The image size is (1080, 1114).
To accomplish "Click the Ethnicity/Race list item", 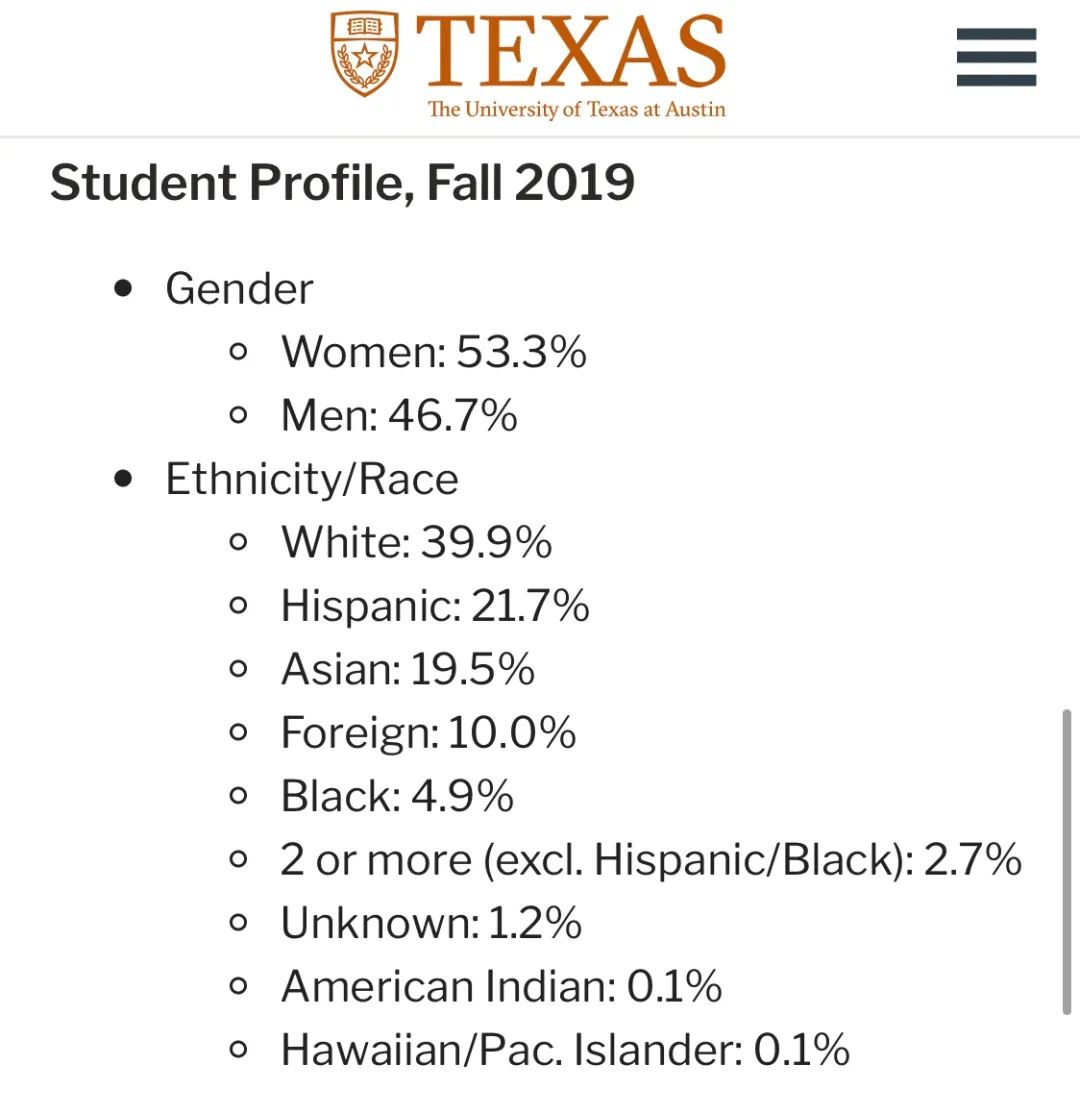I will pyautogui.click(x=312, y=479).
